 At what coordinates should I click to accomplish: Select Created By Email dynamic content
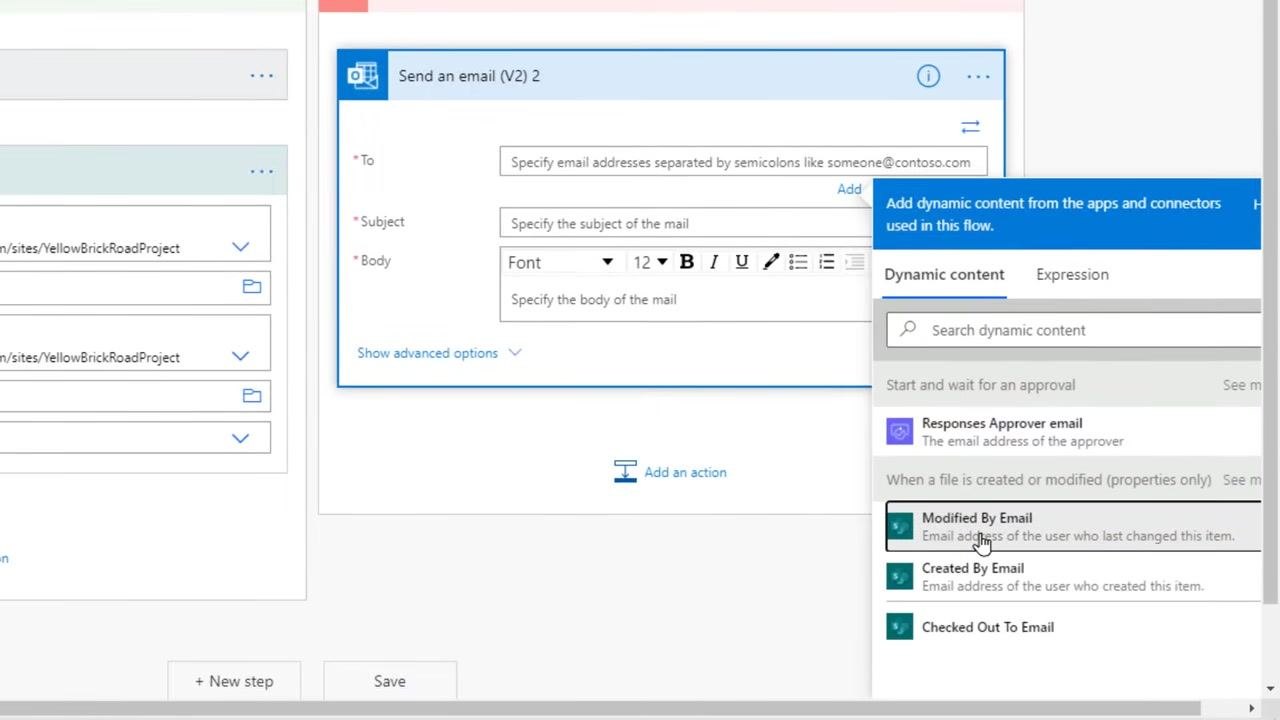1074,576
